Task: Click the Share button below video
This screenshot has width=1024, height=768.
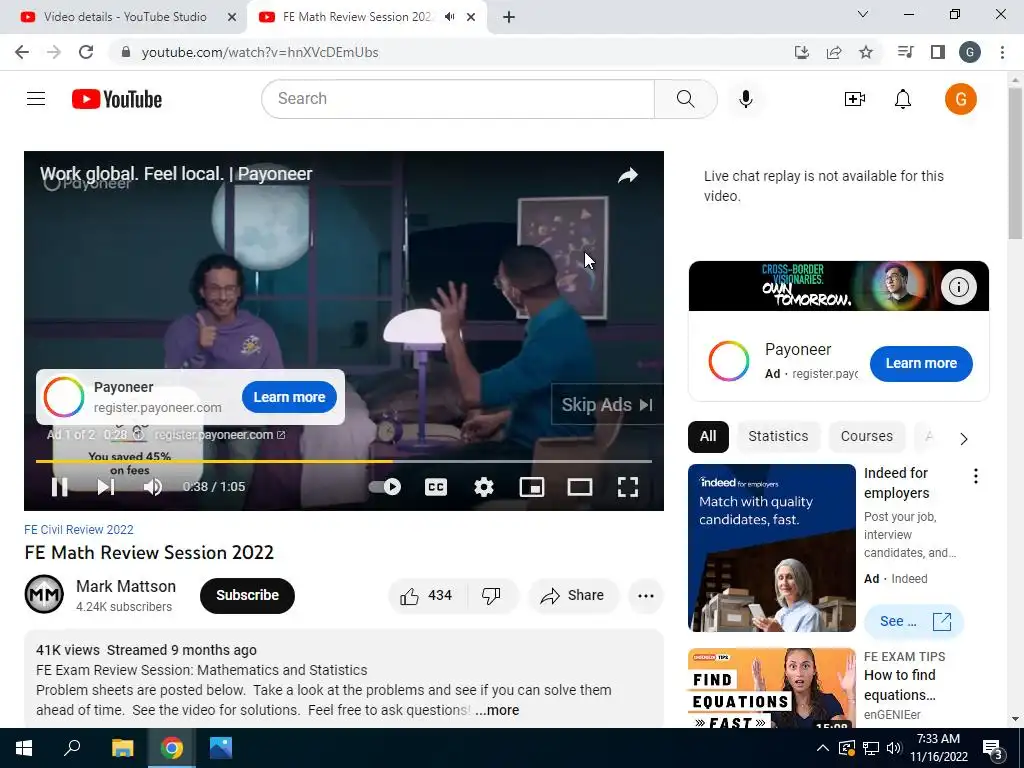Action: [573, 596]
